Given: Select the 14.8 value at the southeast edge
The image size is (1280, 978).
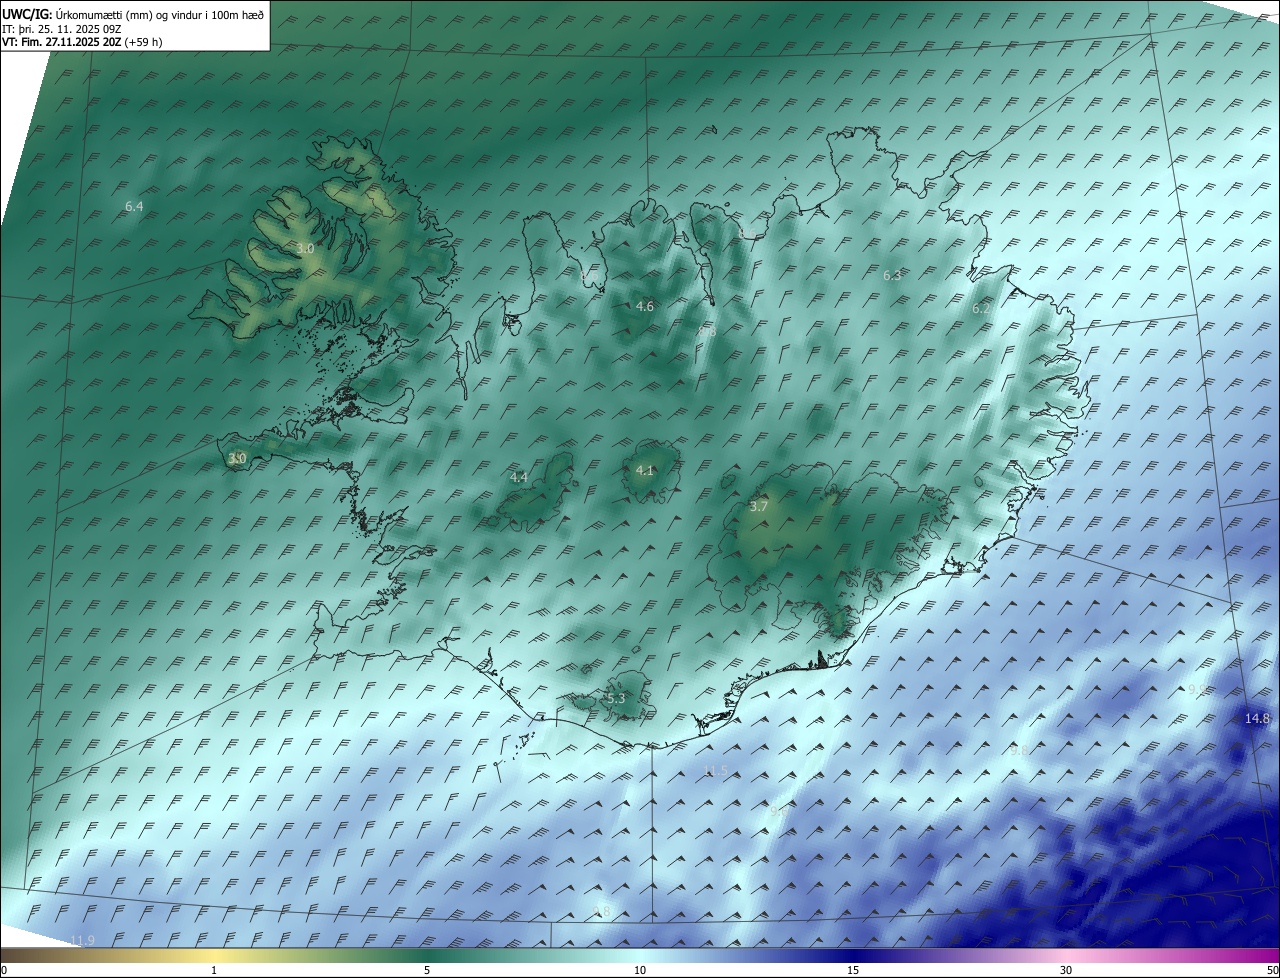Looking at the screenshot, I should coord(1257,718).
